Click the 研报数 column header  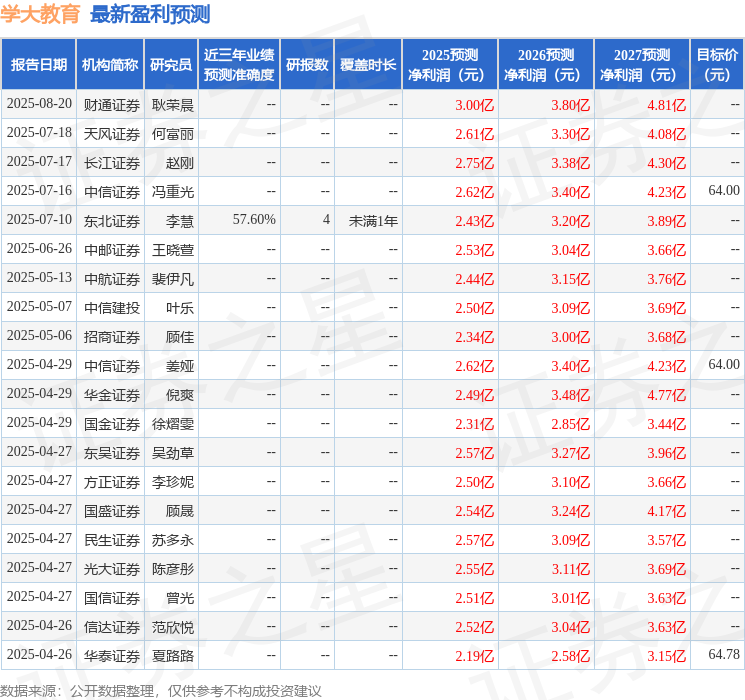pos(307,65)
